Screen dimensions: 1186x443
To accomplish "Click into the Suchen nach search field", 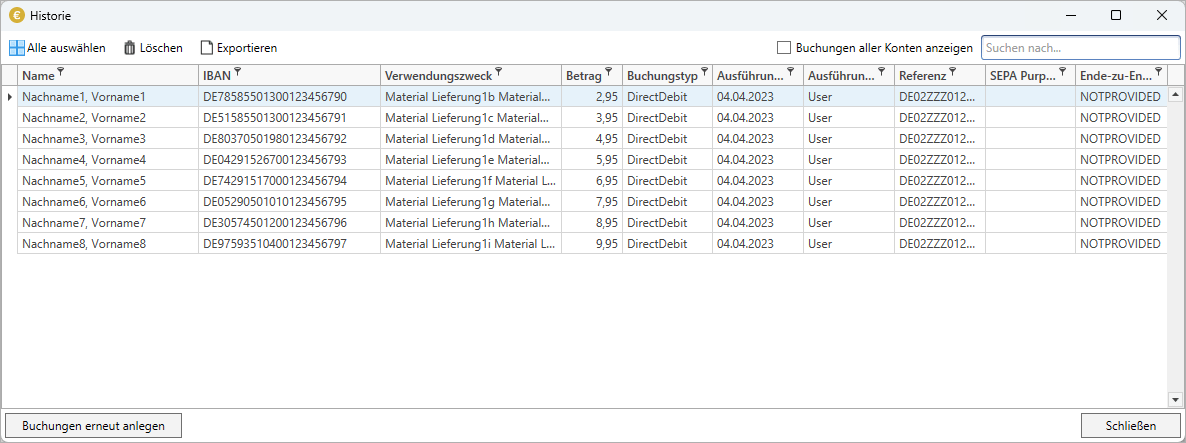I will point(1080,48).
